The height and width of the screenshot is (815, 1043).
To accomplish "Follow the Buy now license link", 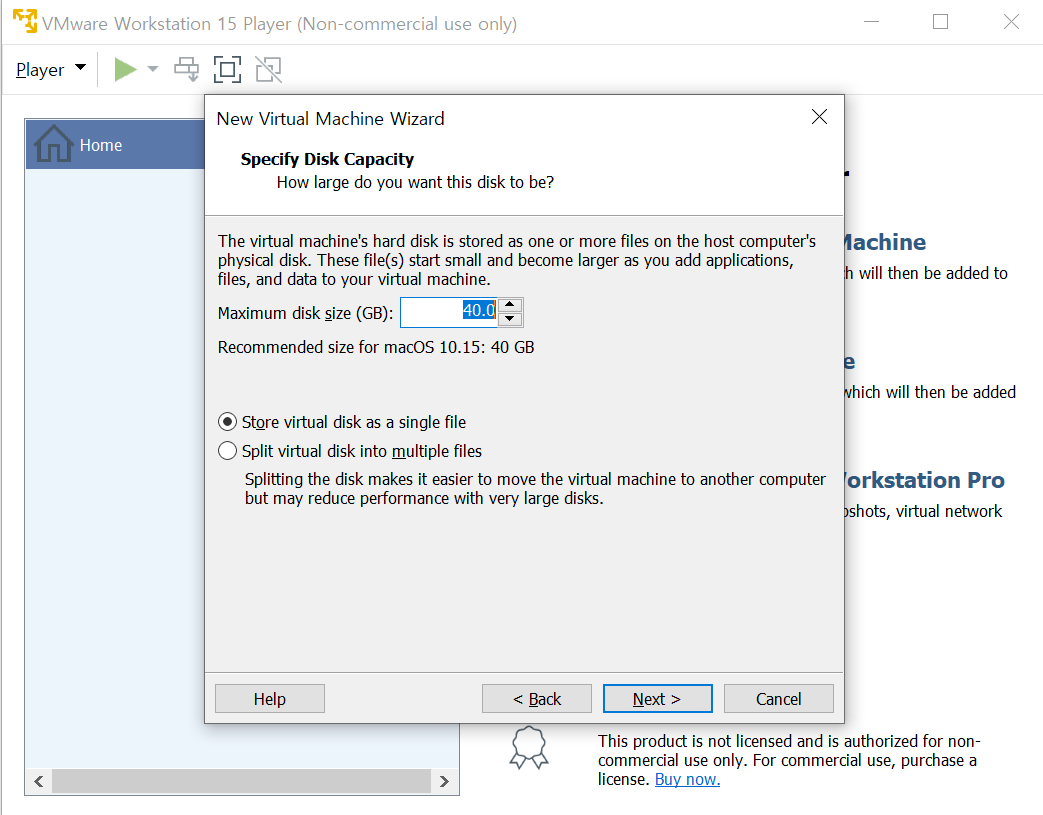I will pos(687,779).
